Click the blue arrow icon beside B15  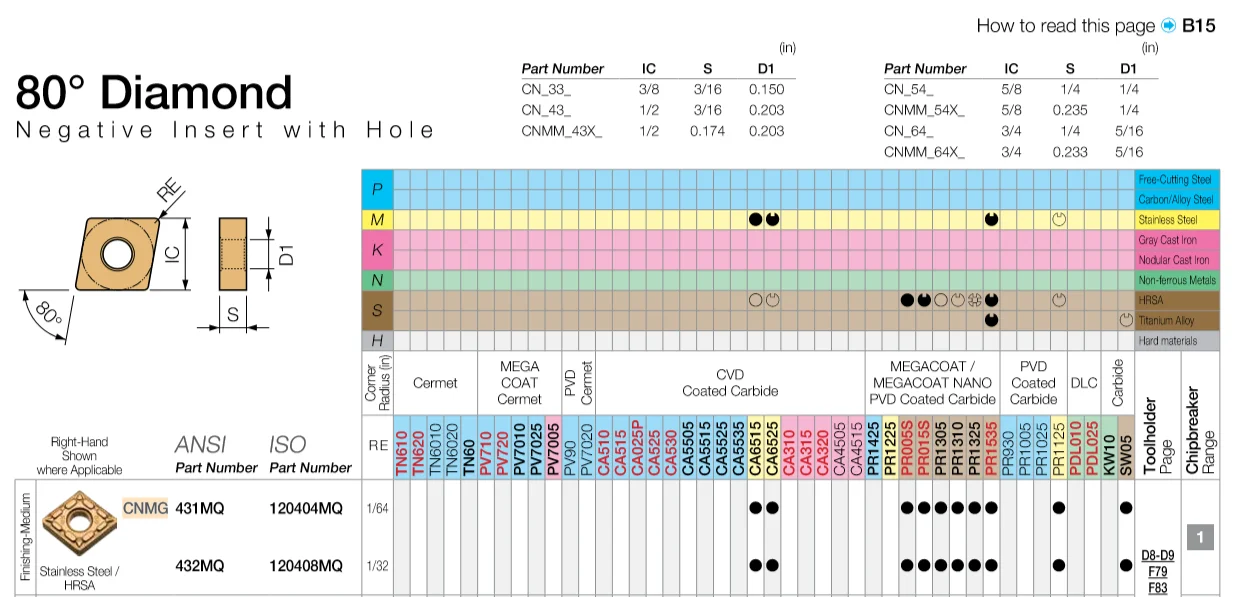pos(1169,26)
